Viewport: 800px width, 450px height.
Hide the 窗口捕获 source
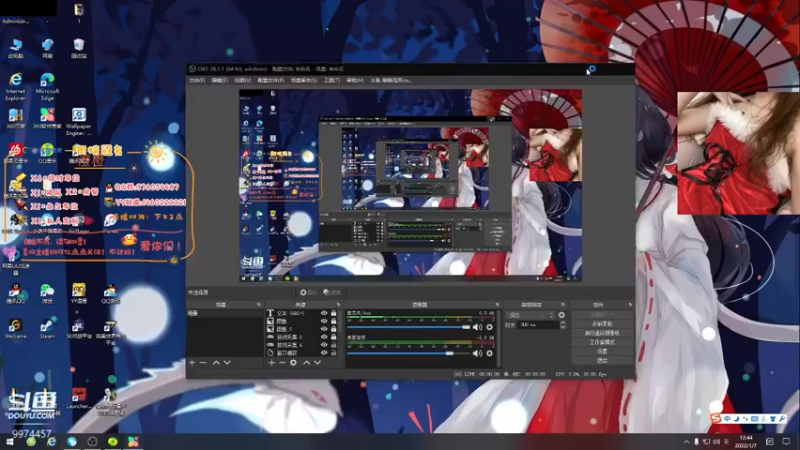coord(324,353)
